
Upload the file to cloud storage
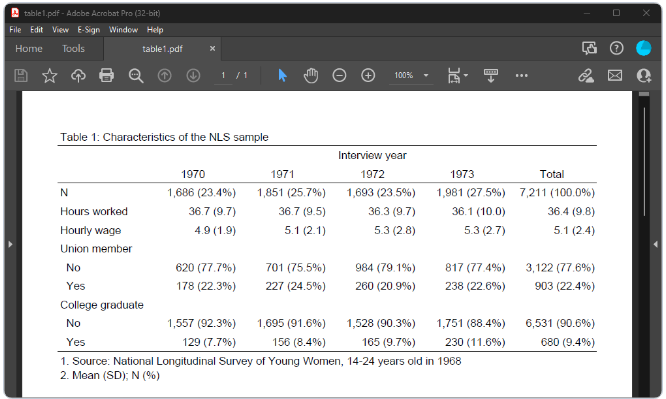click(78, 76)
